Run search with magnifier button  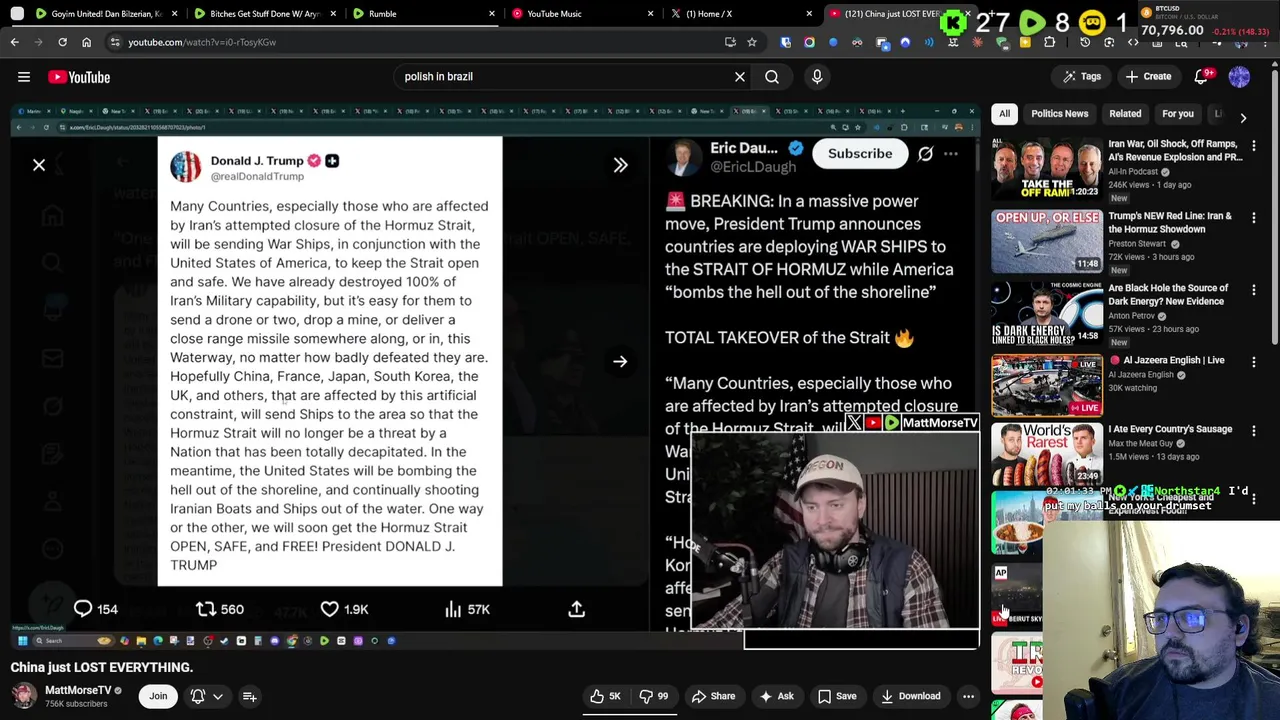[772, 77]
